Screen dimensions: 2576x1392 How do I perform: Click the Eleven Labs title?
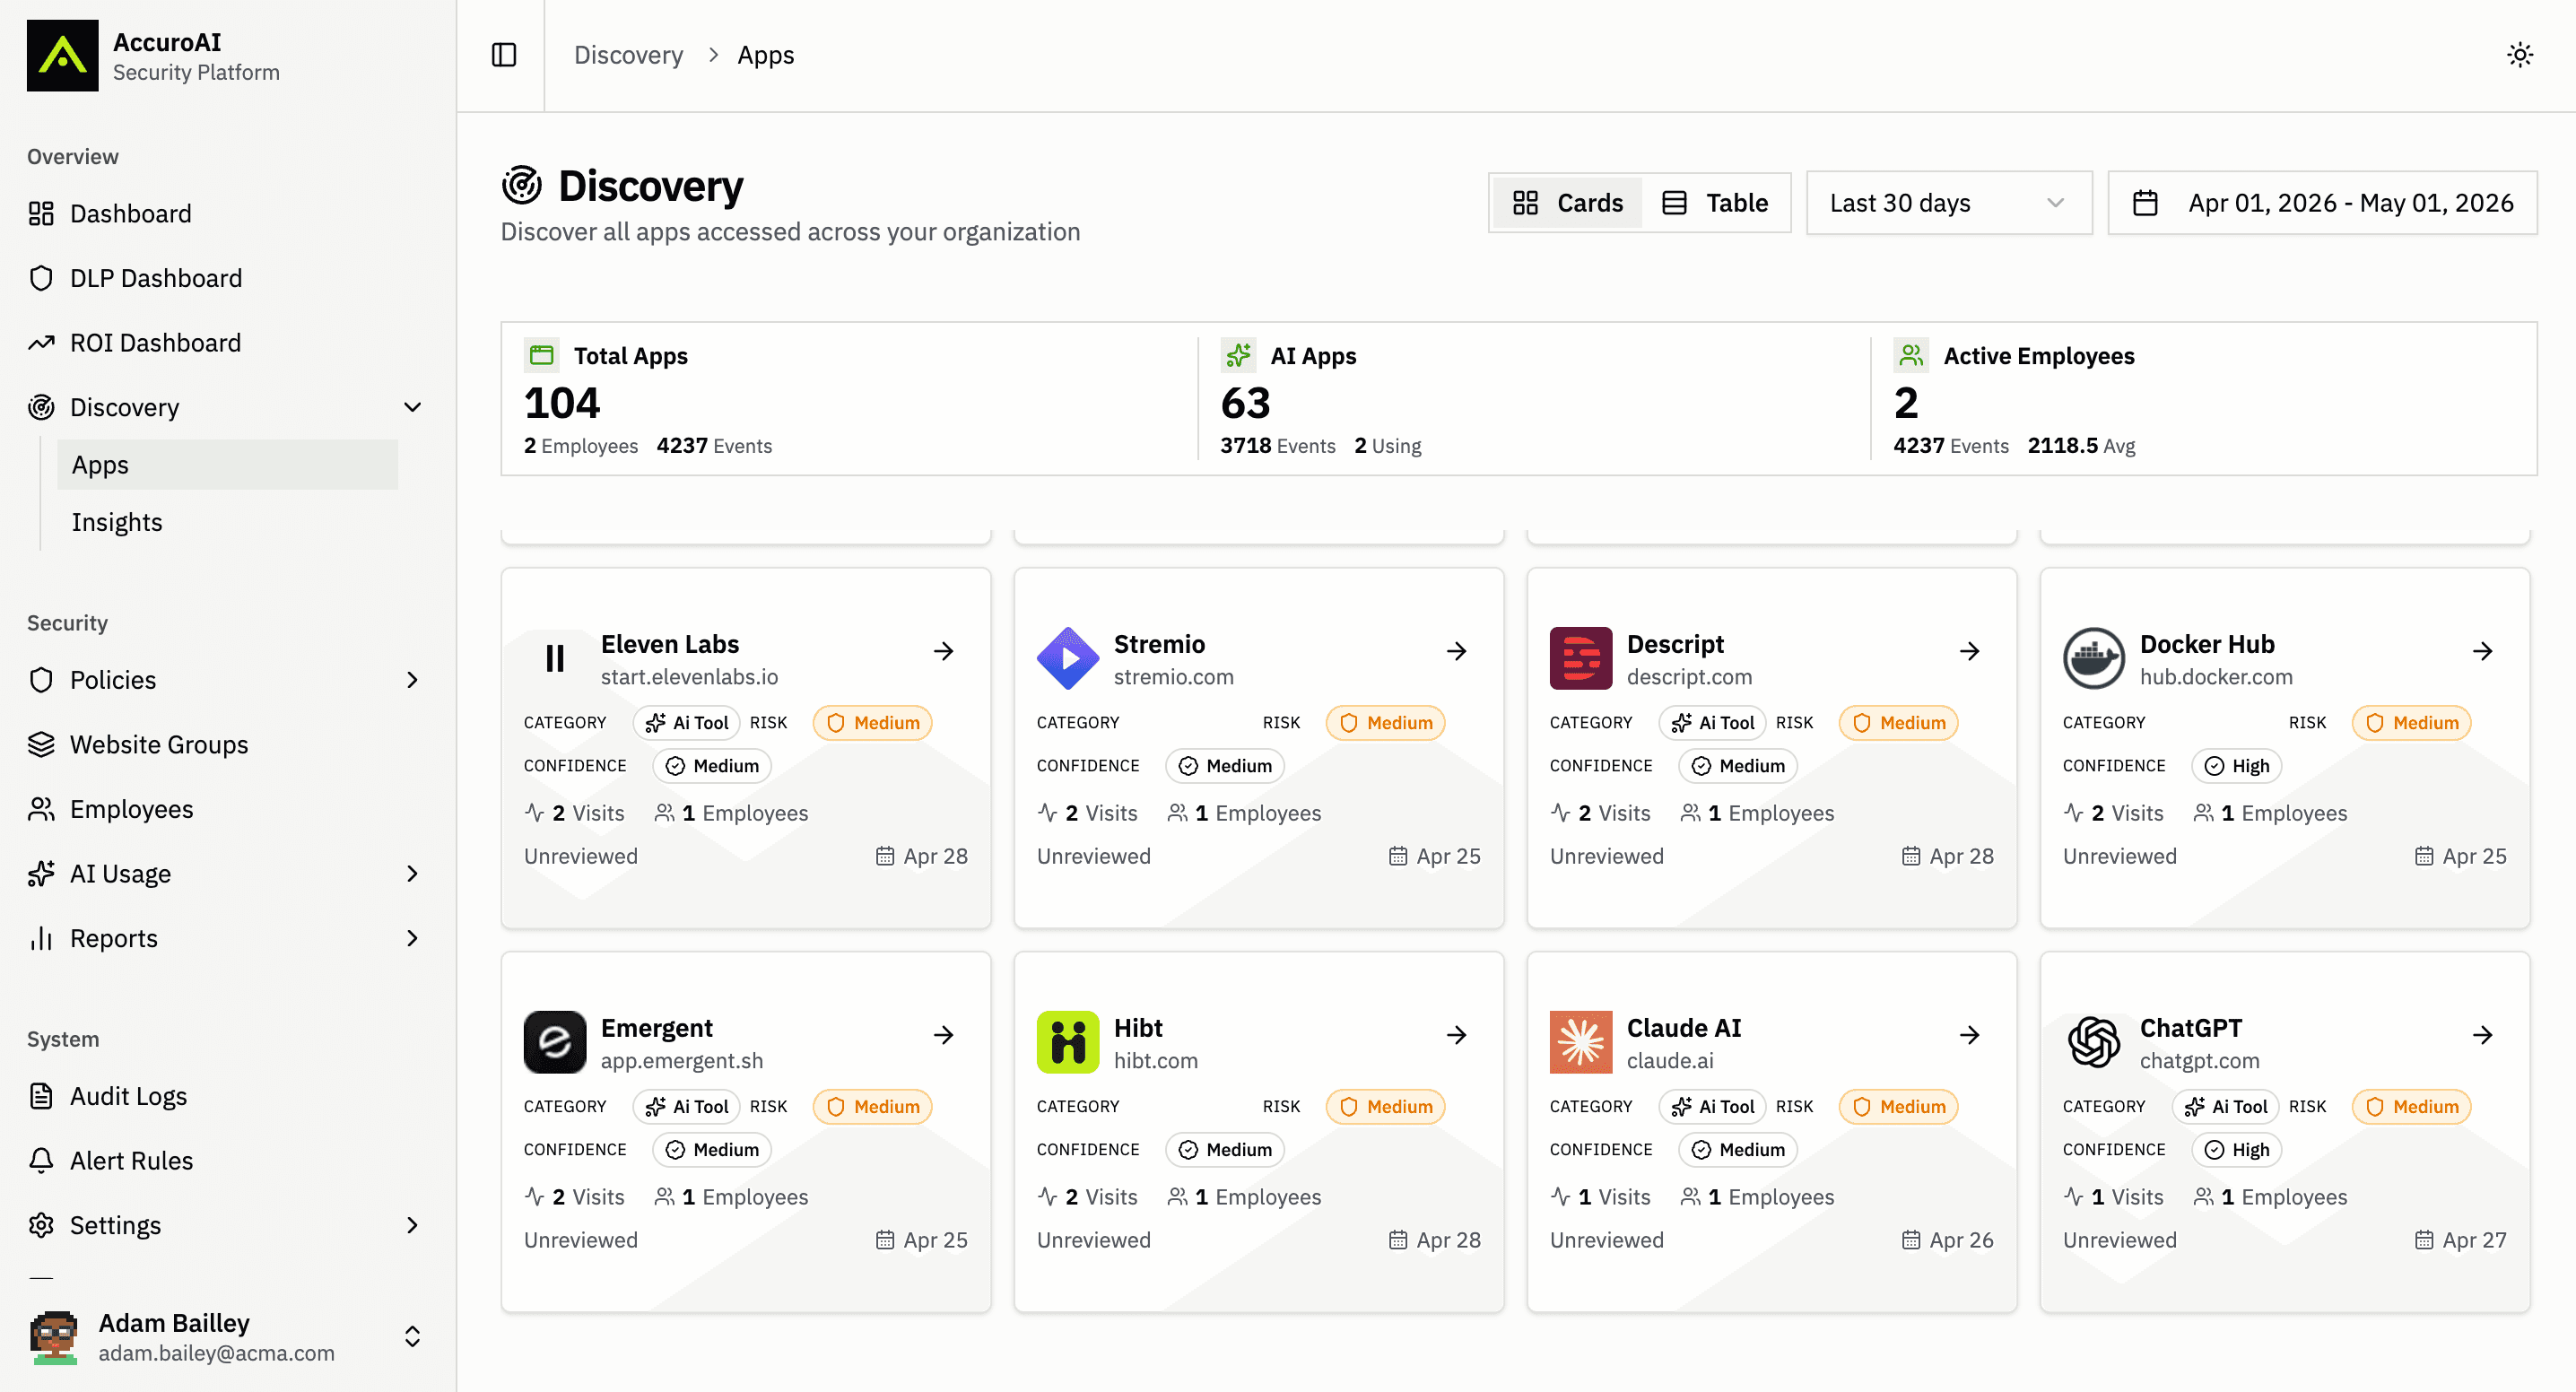669,644
